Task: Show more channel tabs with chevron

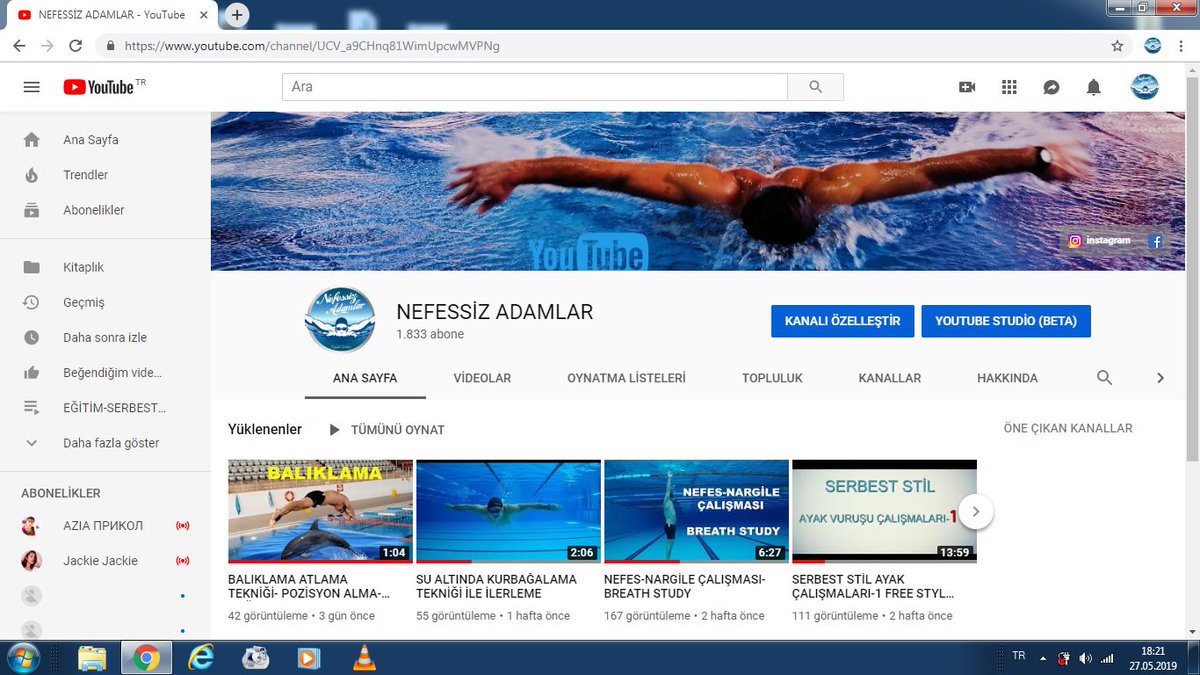Action: click(1160, 378)
